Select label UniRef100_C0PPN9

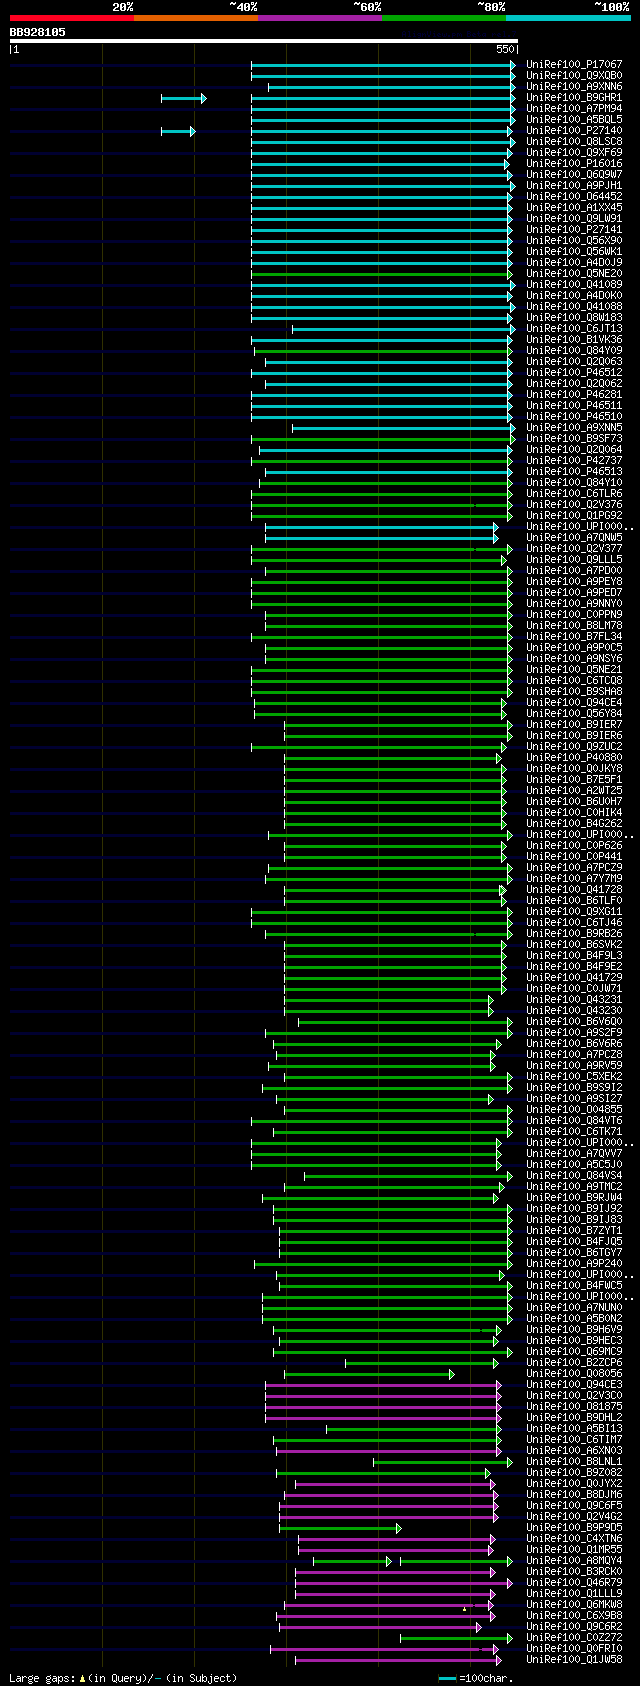pos(574,615)
